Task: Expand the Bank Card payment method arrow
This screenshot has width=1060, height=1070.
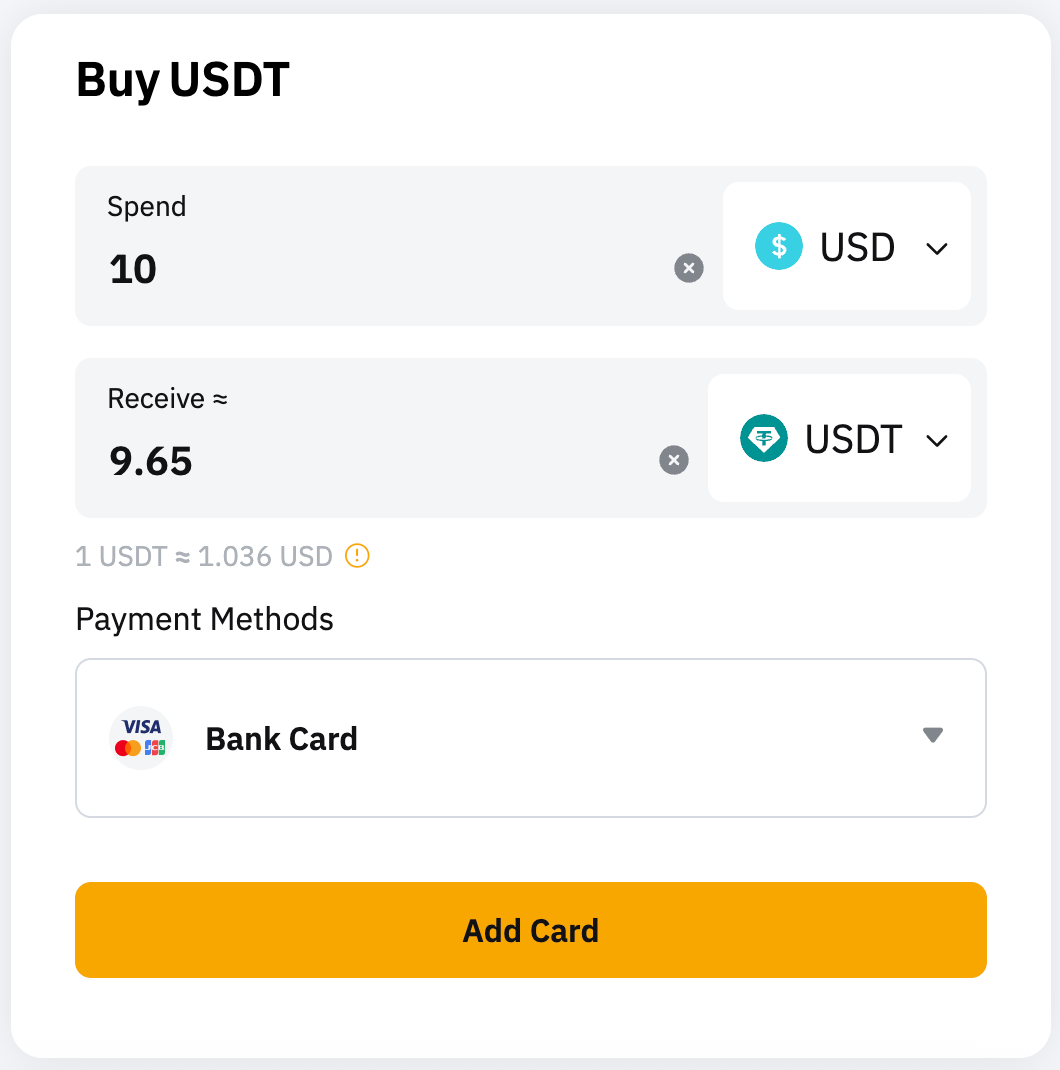Action: [x=933, y=736]
